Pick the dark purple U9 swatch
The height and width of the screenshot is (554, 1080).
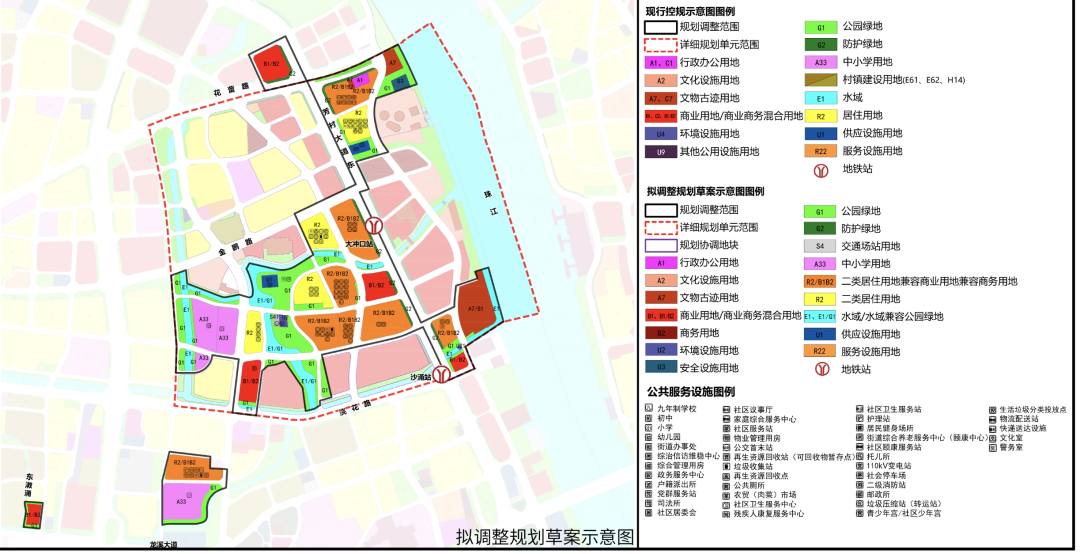660,152
